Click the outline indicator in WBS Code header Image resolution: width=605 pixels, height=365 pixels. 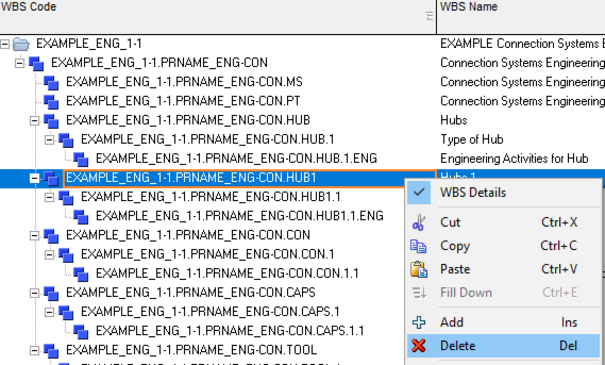pos(429,16)
